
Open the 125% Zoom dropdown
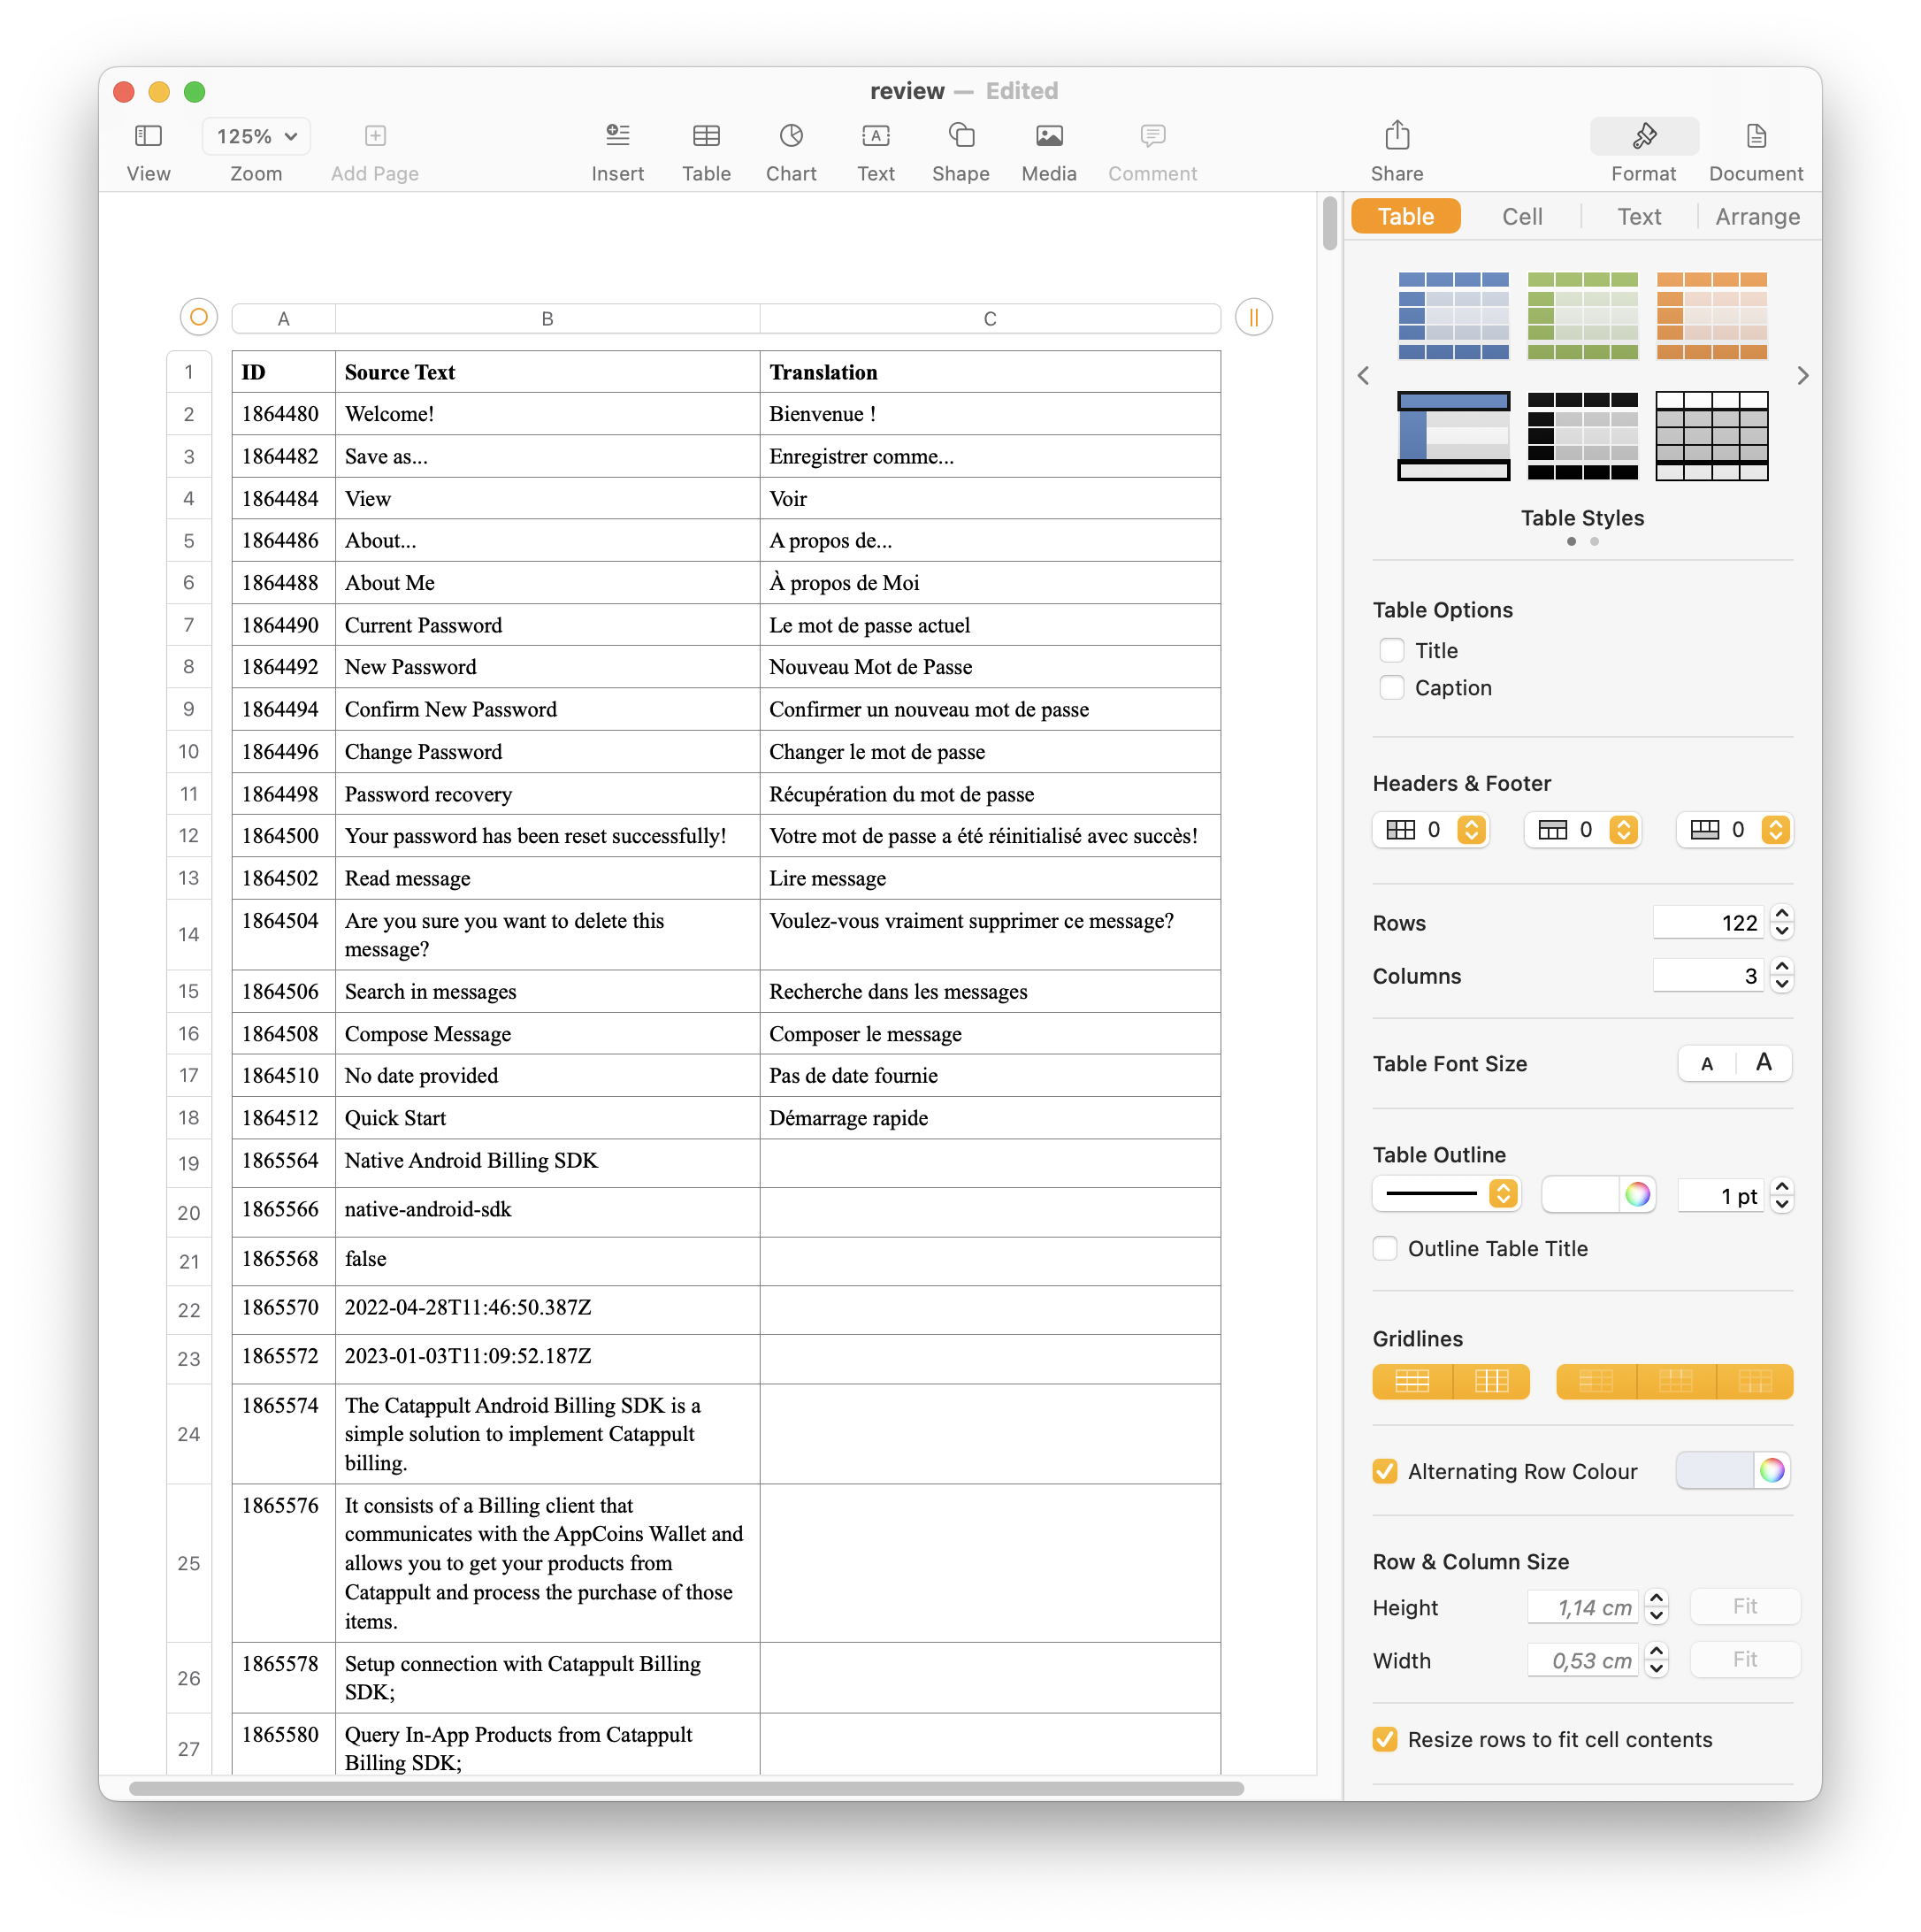point(256,136)
